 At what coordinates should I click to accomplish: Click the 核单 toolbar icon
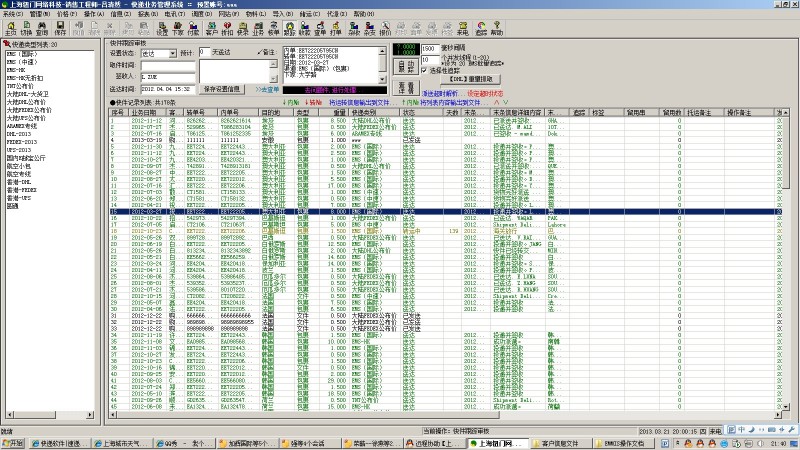coord(273,28)
